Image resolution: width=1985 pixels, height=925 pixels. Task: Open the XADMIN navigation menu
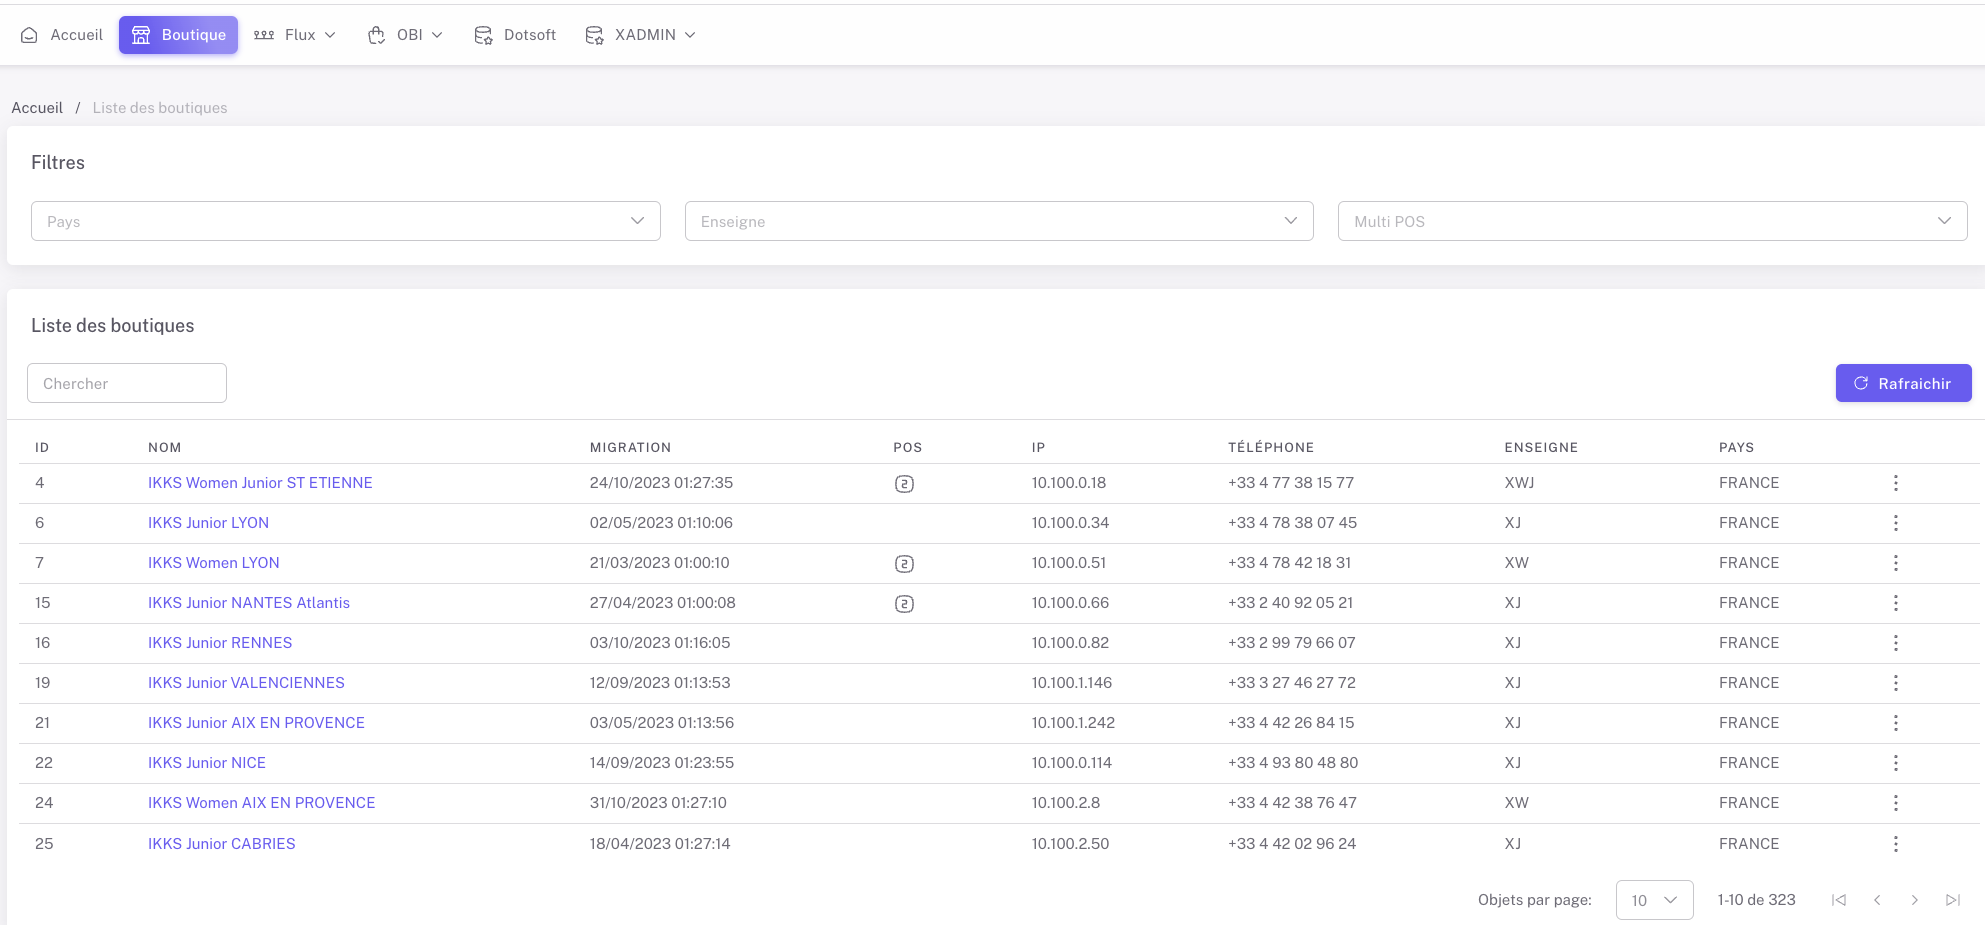(641, 35)
